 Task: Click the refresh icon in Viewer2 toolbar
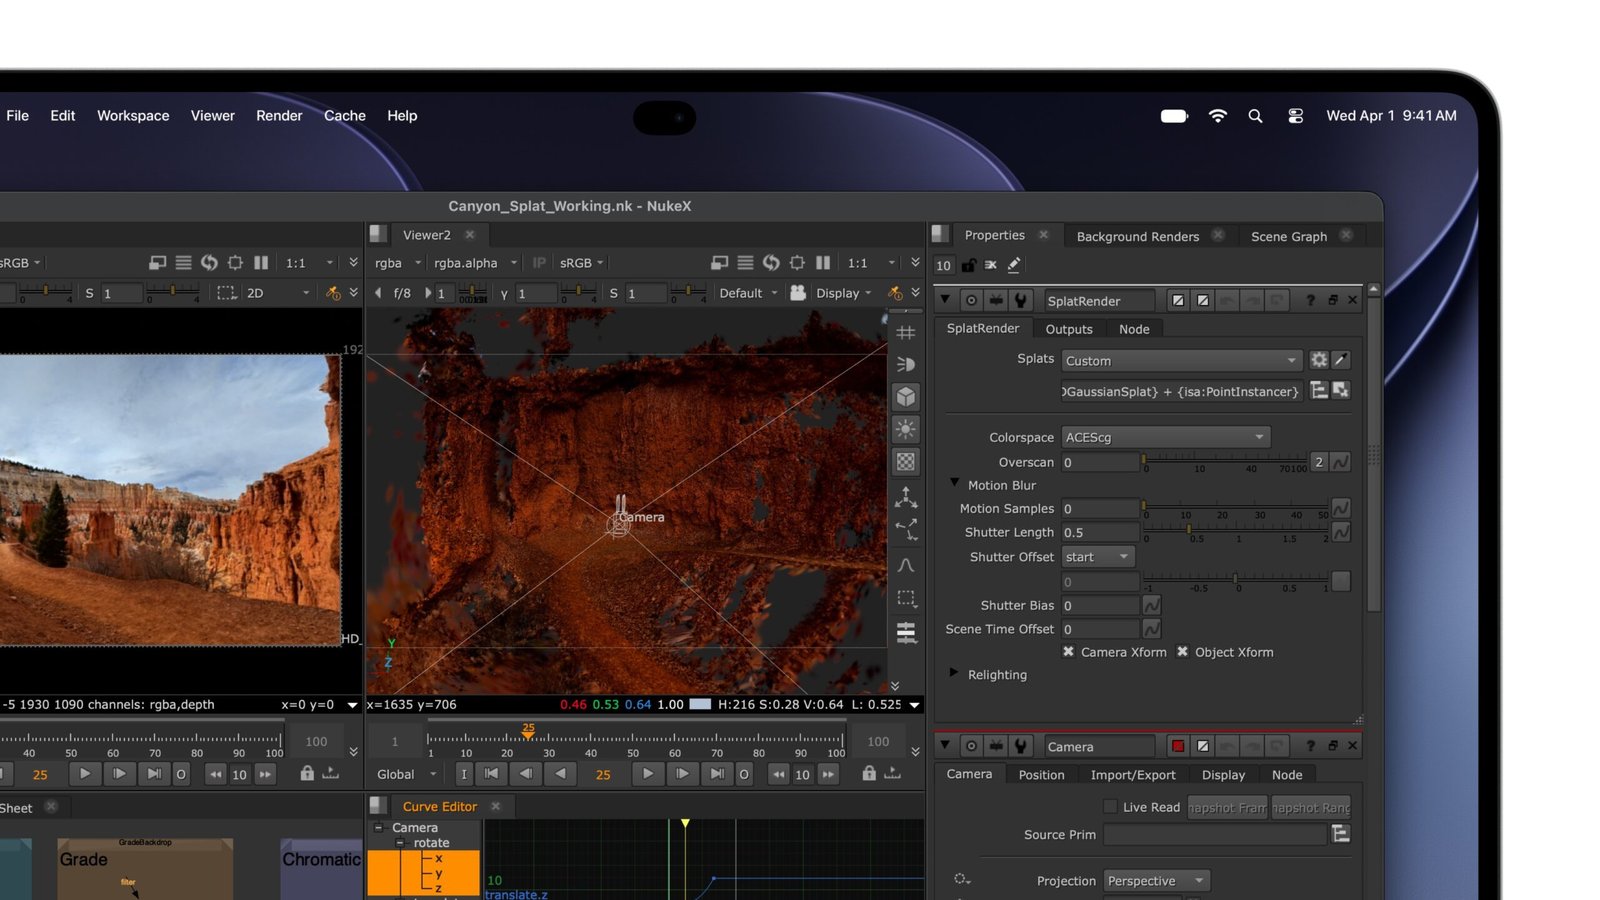coord(771,263)
